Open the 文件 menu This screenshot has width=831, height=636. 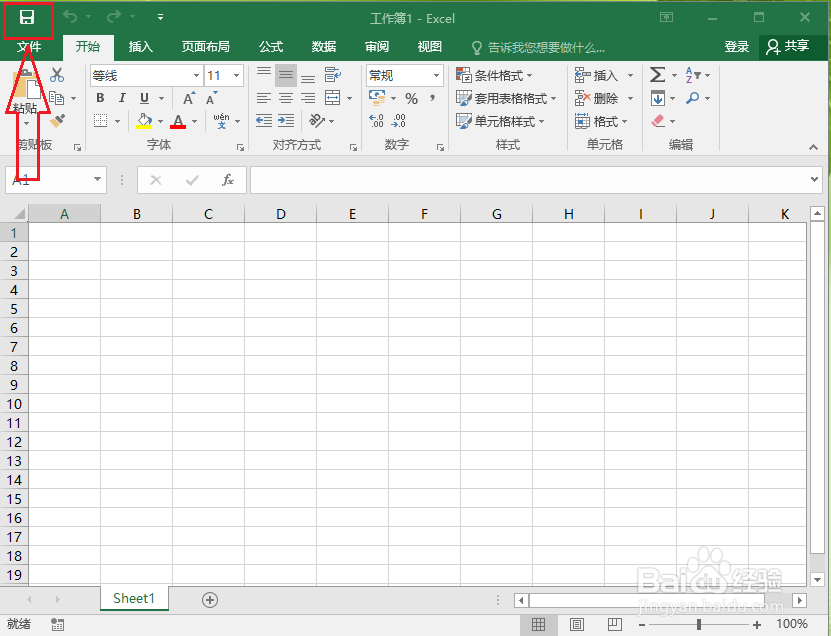[28, 46]
